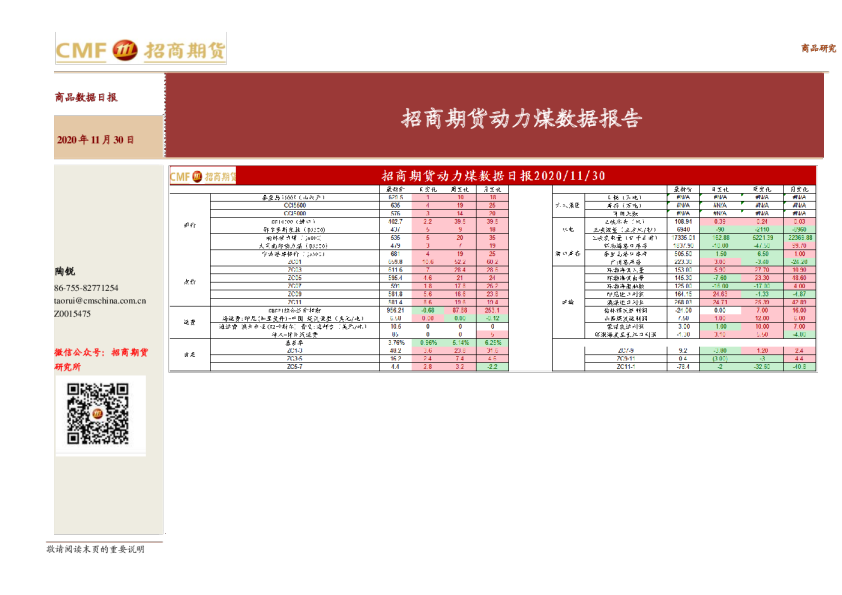The width and height of the screenshot is (842, 595).
Task: Click the table banner 招商期货动力煤数据日报2020/11/30
Action: pos(493,176)
